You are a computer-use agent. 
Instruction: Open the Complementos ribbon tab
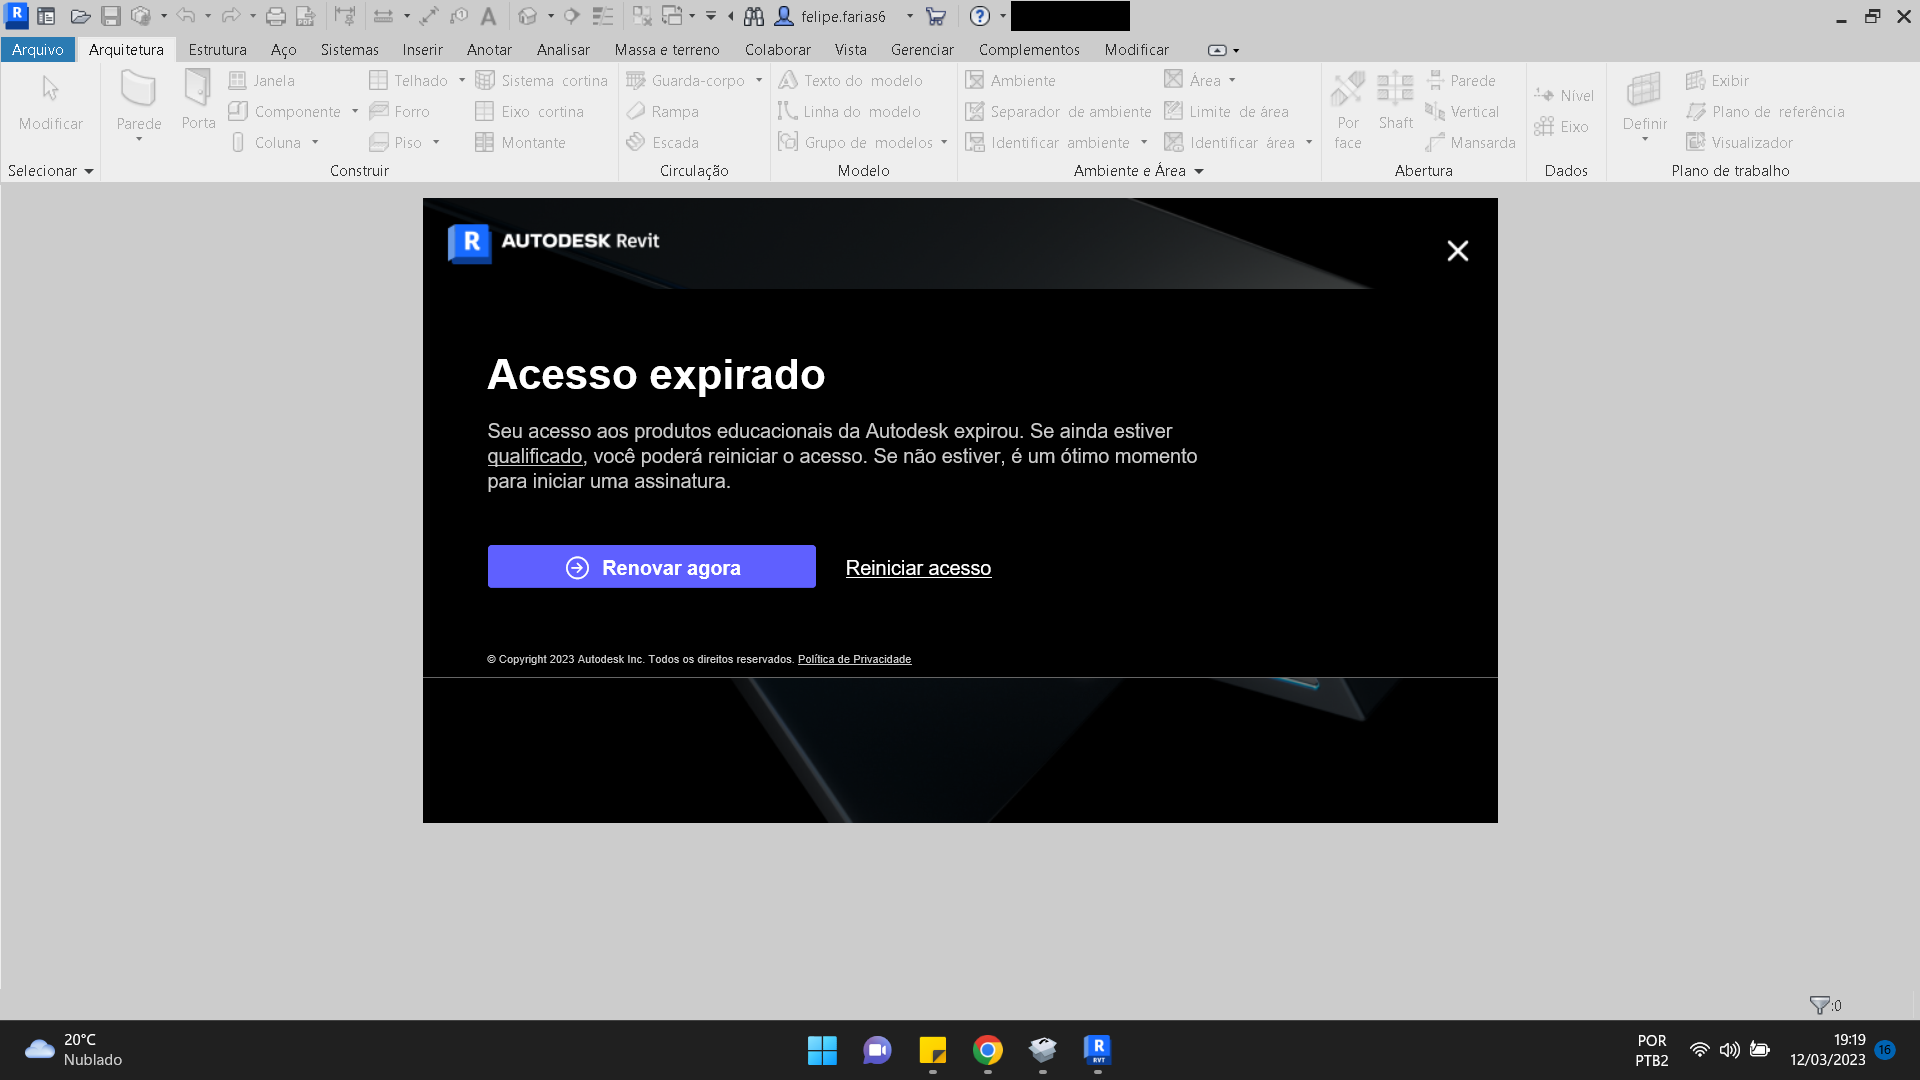click(x=1029, y=49)
